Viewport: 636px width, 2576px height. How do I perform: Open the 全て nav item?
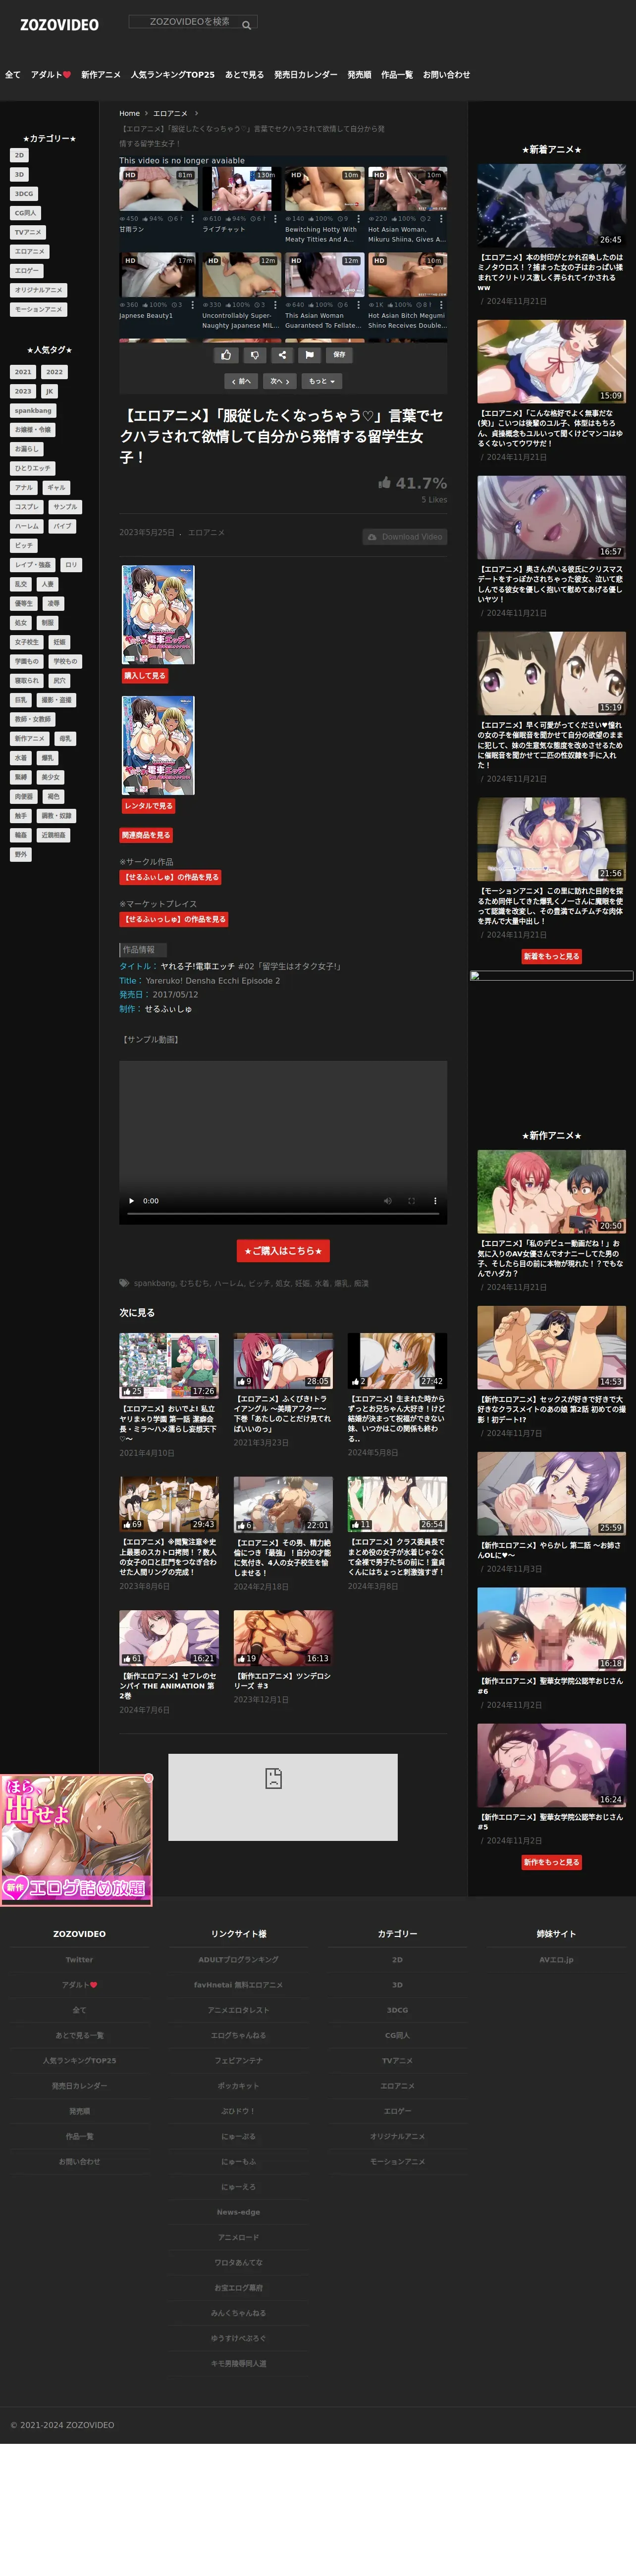click(x=13, y=75)
